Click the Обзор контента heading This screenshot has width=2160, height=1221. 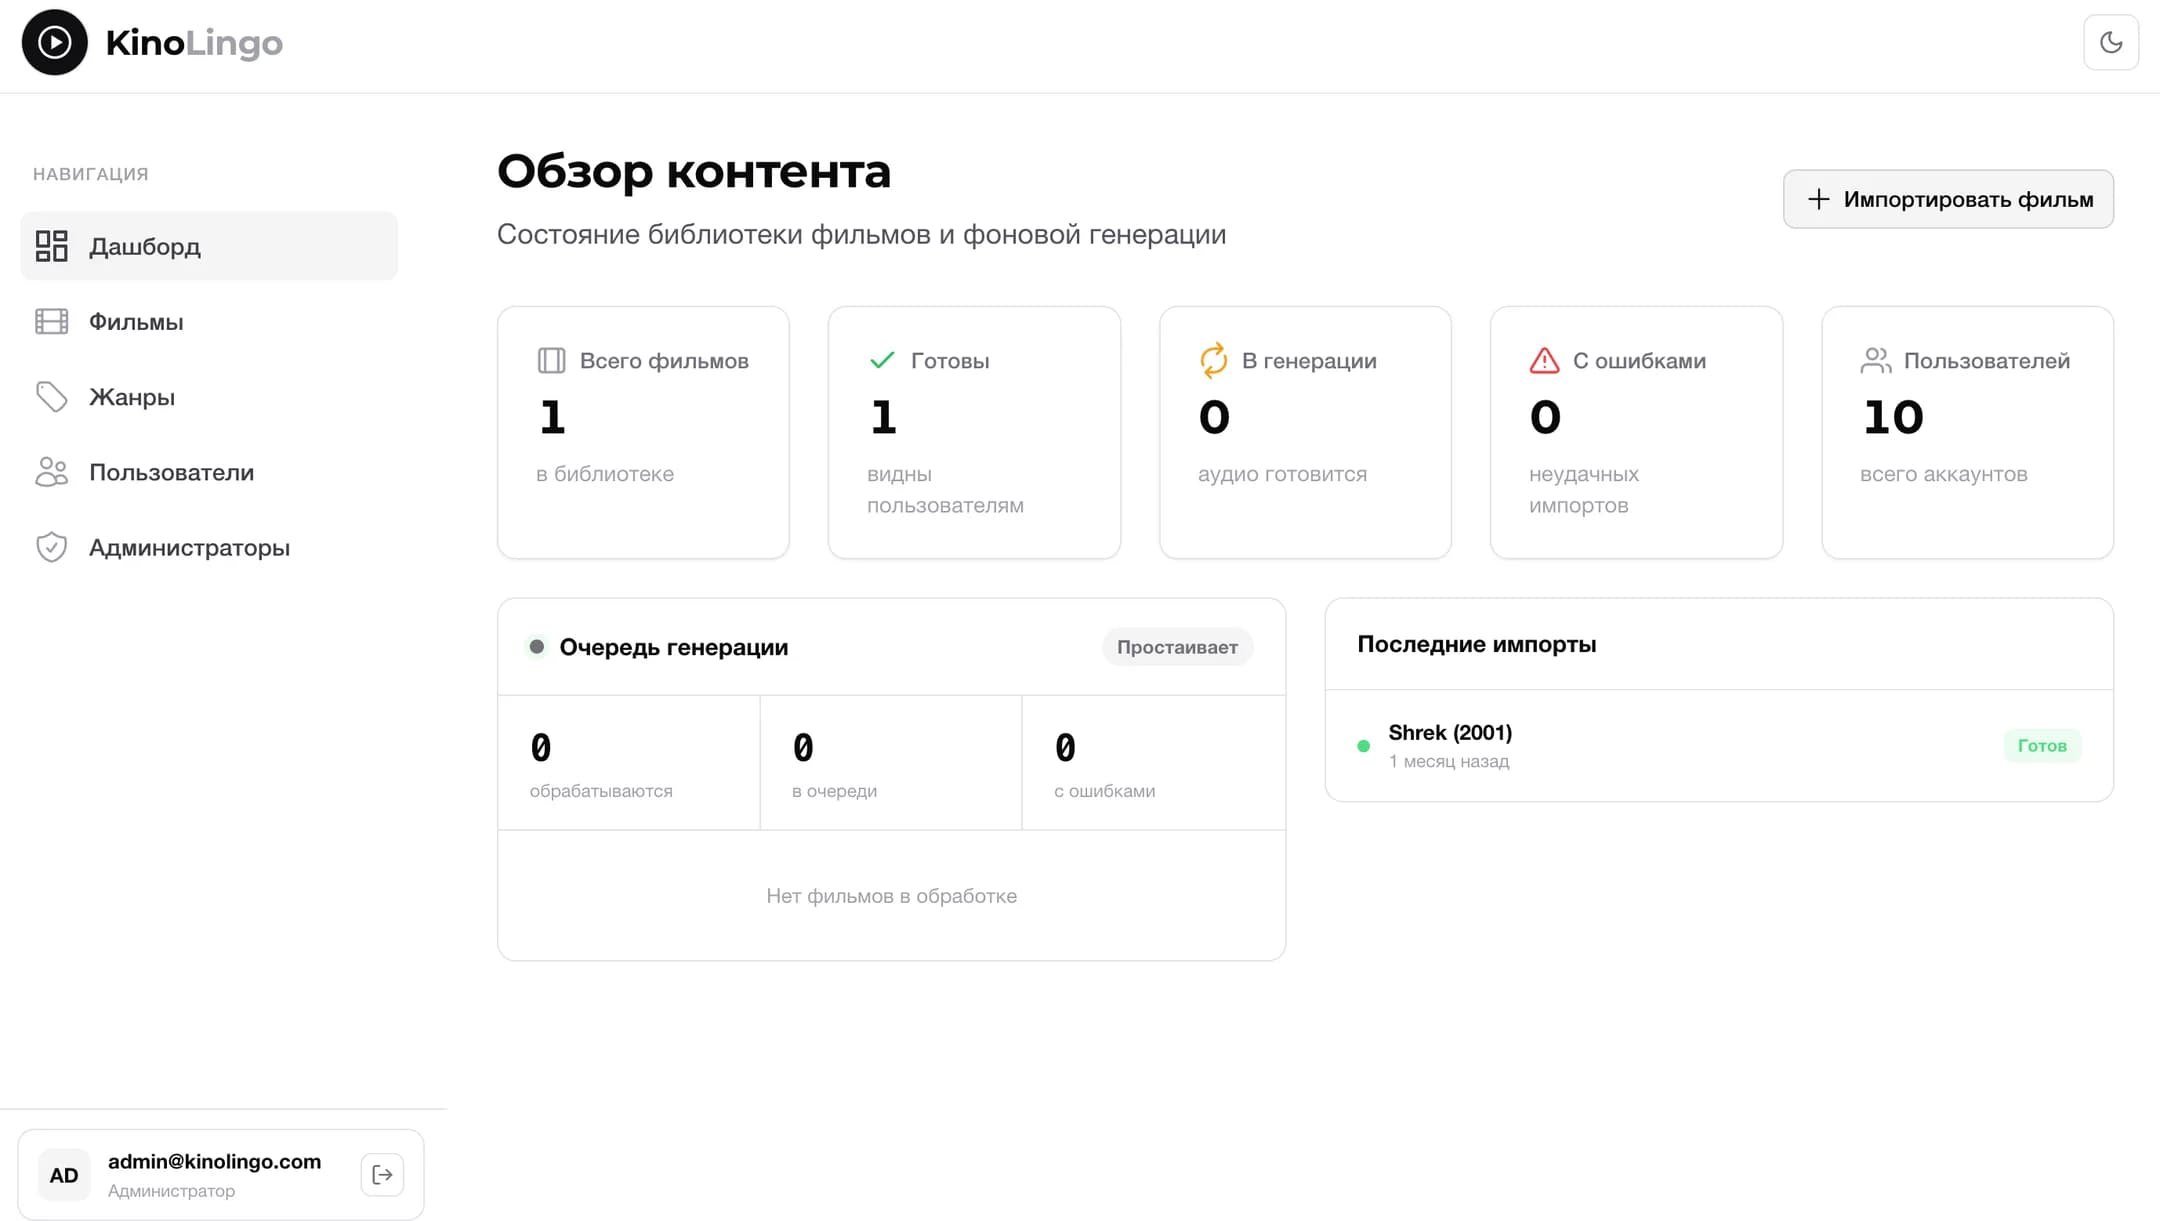pyautogui.click(x=693, y=171)
